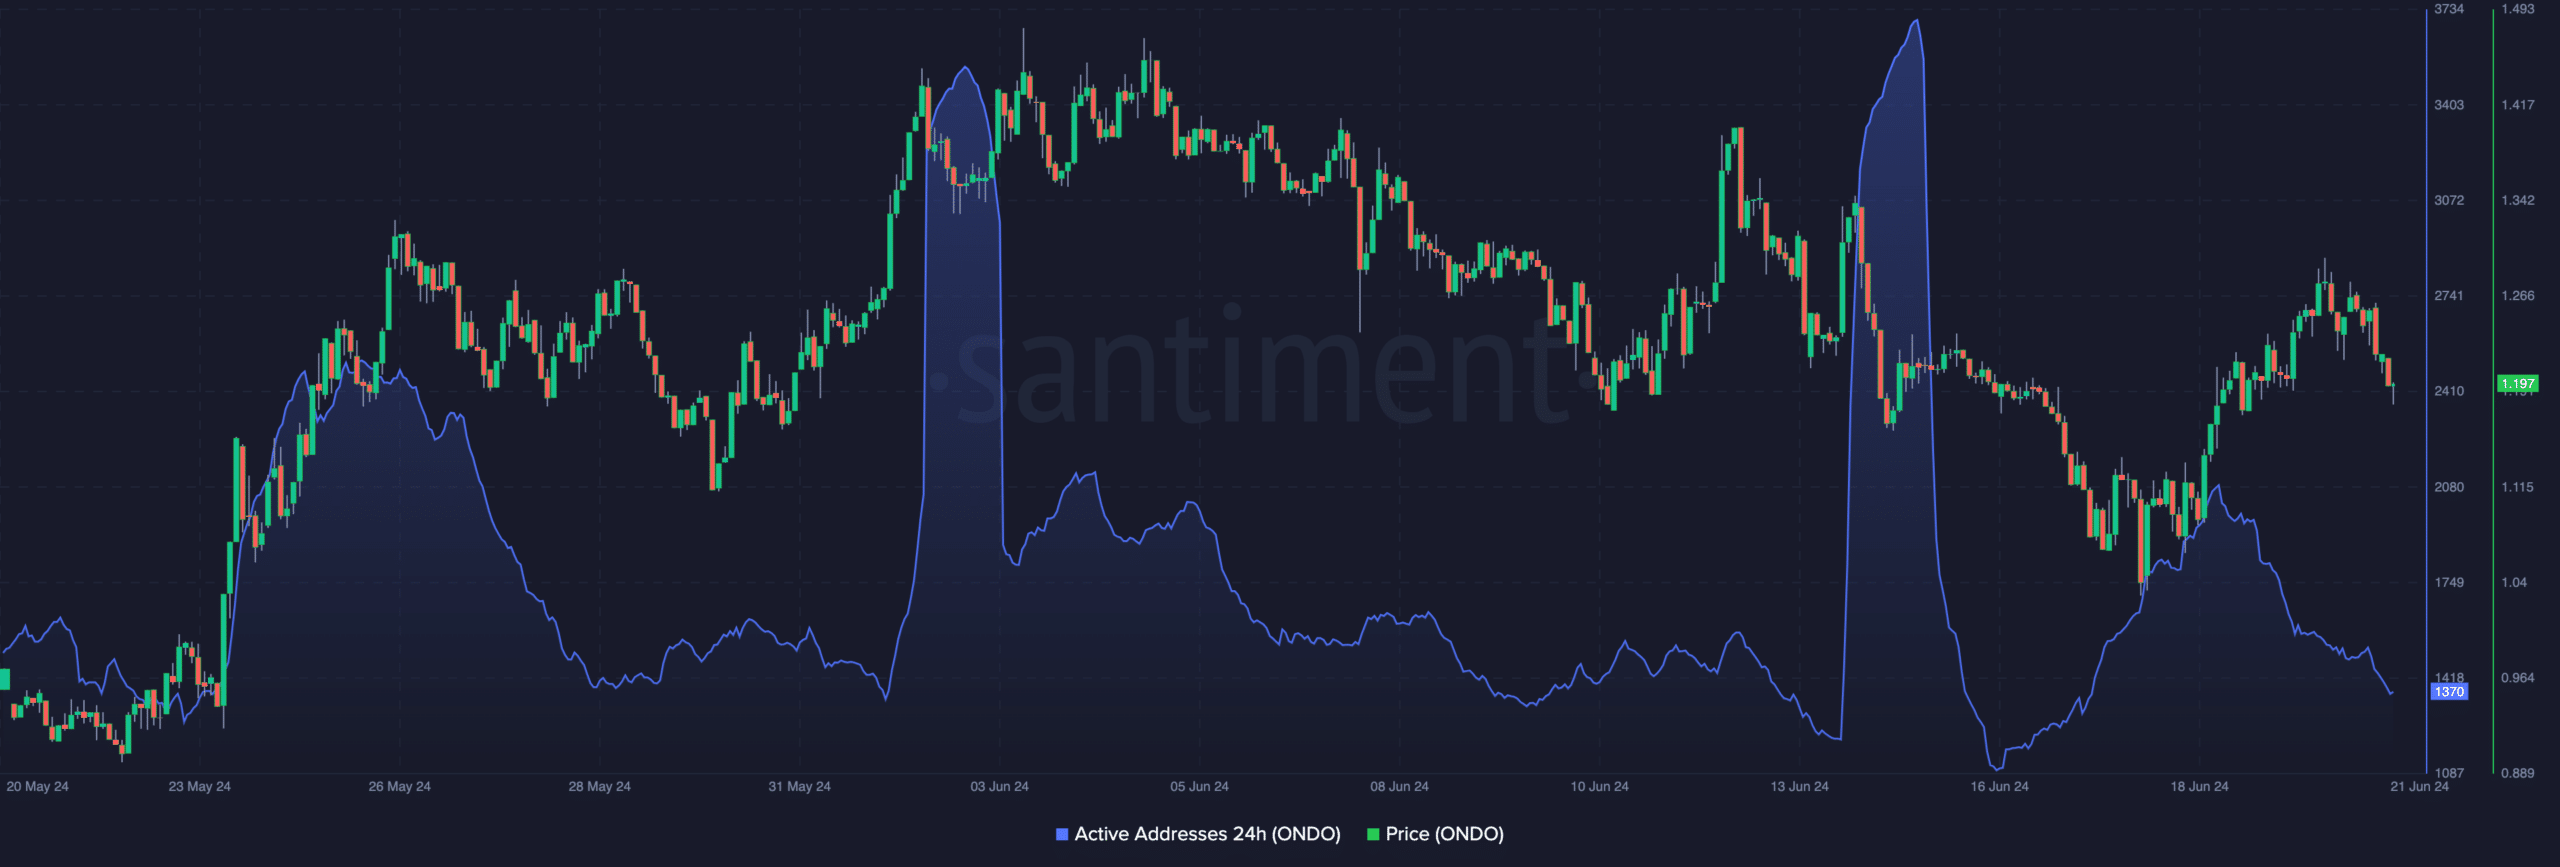Click the 1.115 price axis value
The width and height of the screenshot is (2560, 867).
coord(2517,487)
